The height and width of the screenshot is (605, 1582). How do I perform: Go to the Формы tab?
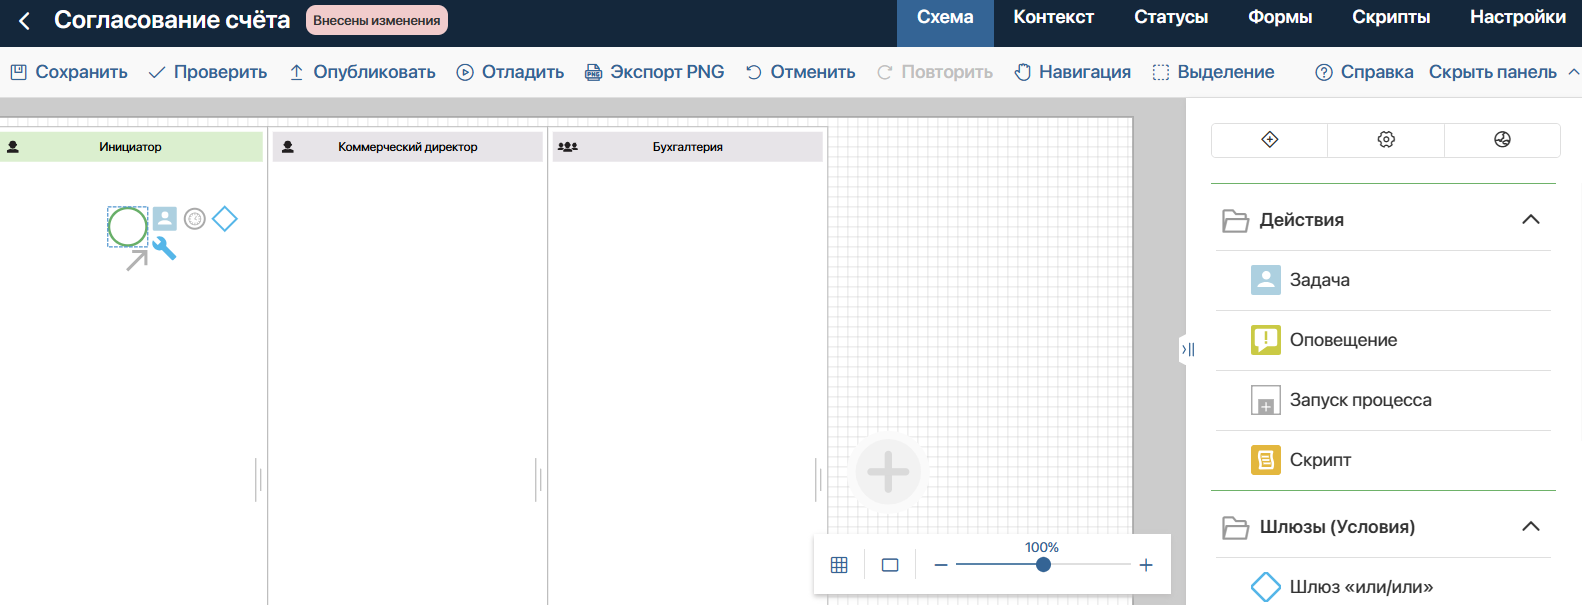[x=1280, y=17]
